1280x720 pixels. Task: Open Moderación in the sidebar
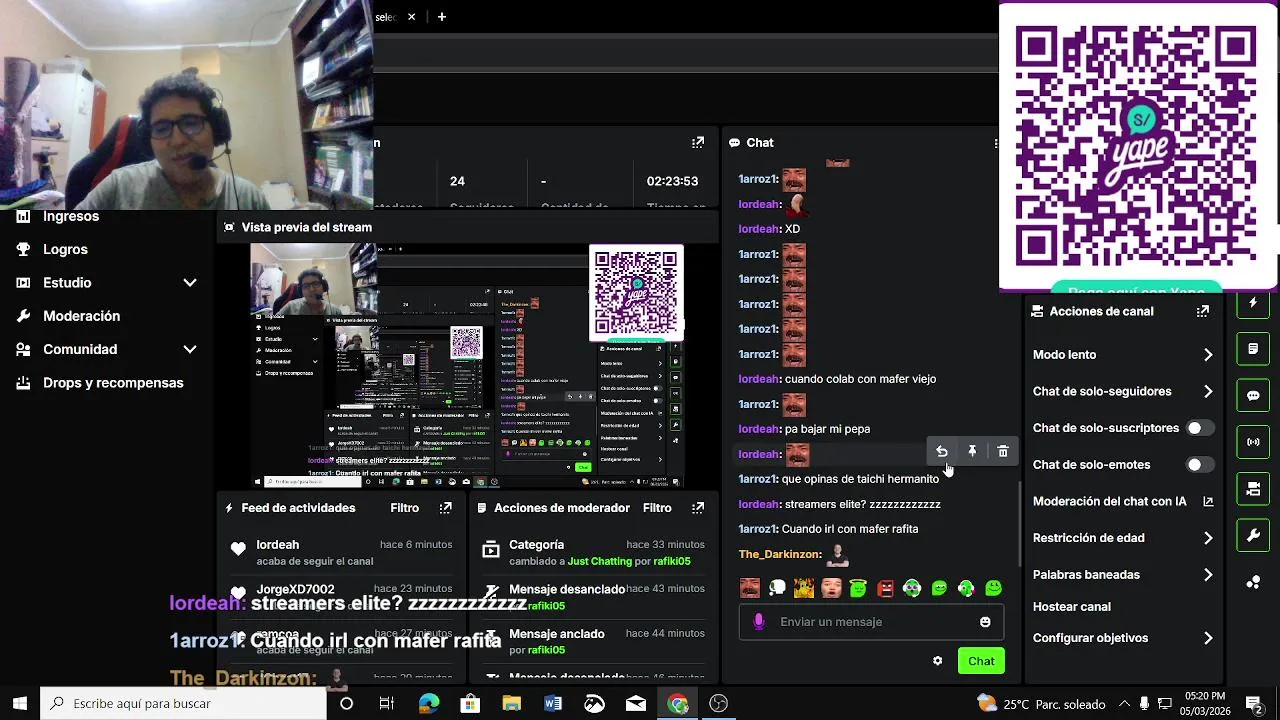click(81, 316)
